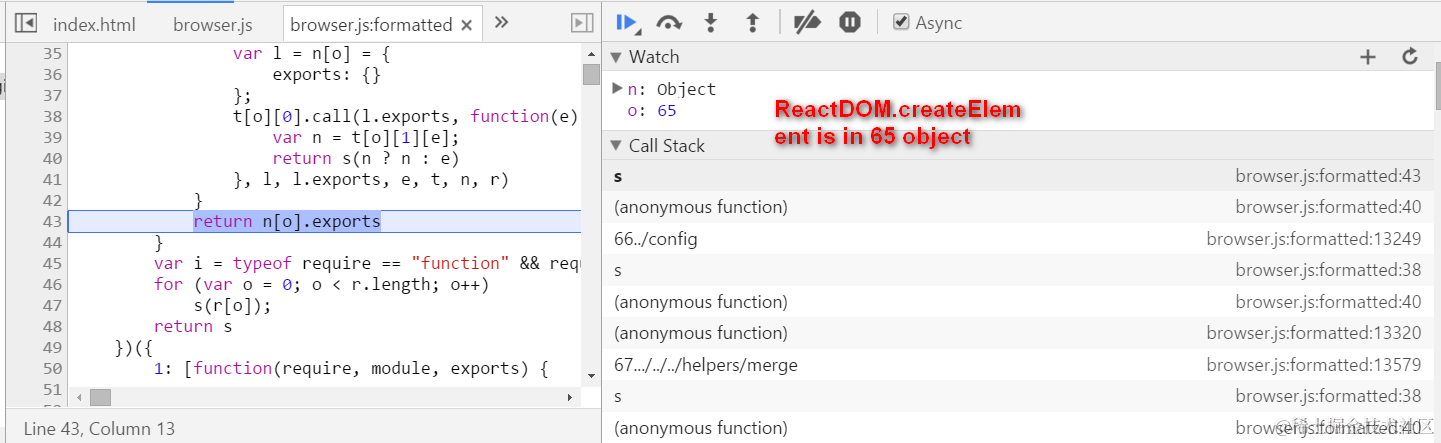Screen dimensions: 1441x443
Task: Open browser.js:formatted:13320 source link
Action: coord(1314,333)
